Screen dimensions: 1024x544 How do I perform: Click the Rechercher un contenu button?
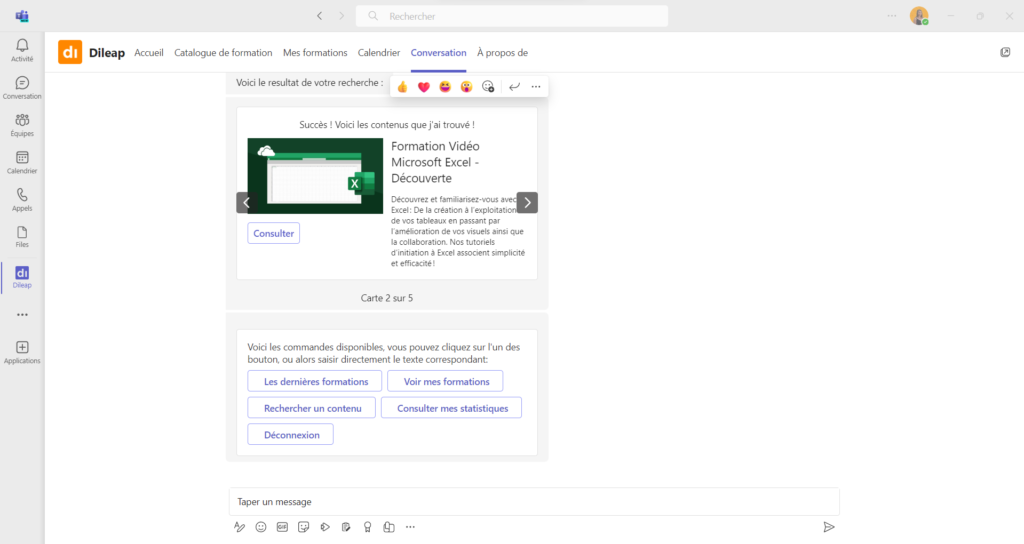click(x=311, y=408)
